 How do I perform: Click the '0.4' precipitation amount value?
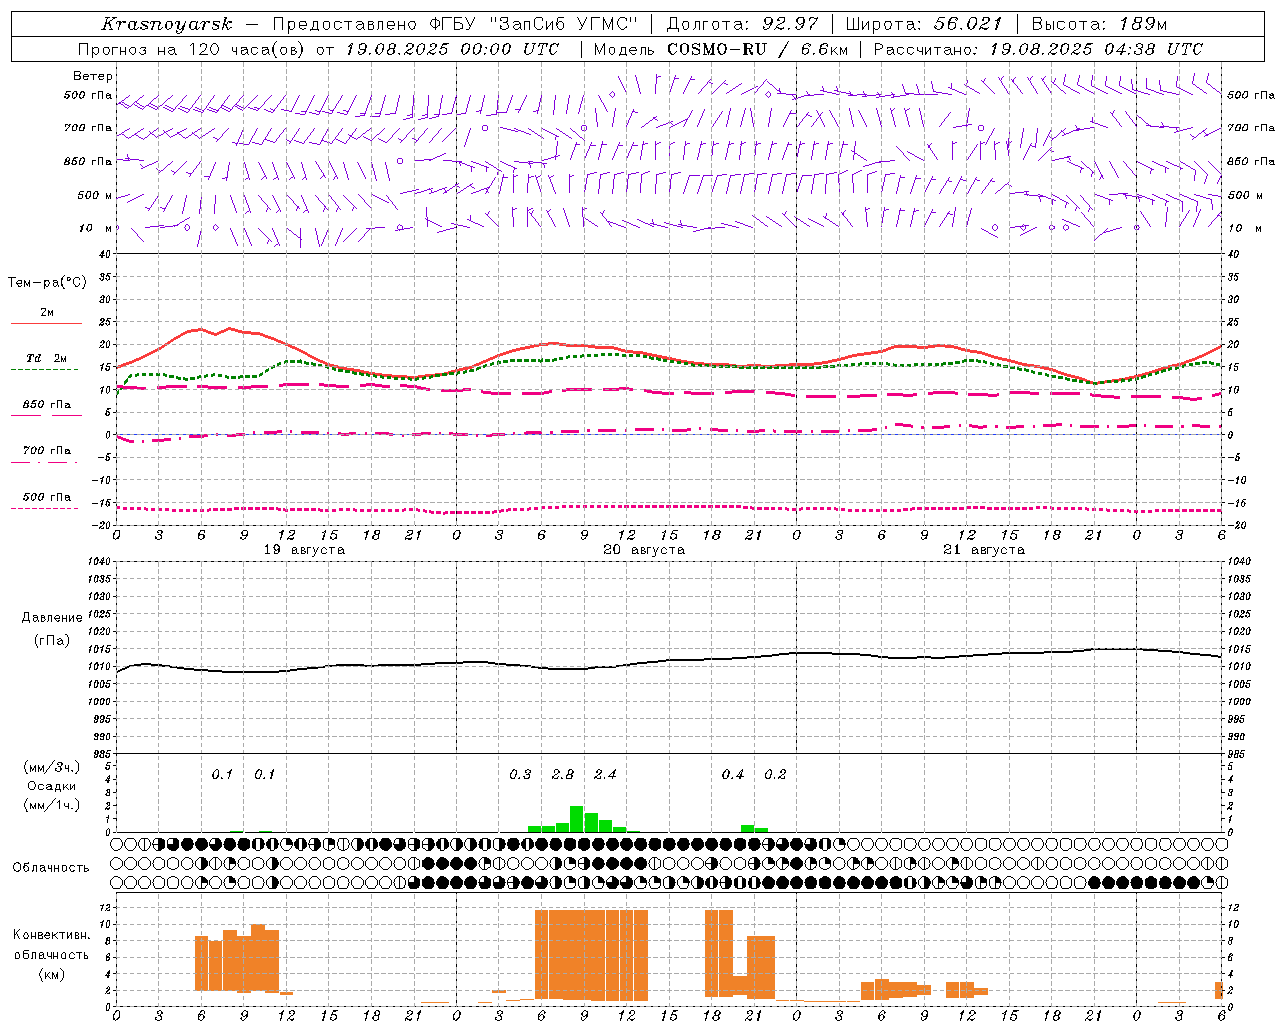pyautogui.click(x=733, y=775)
